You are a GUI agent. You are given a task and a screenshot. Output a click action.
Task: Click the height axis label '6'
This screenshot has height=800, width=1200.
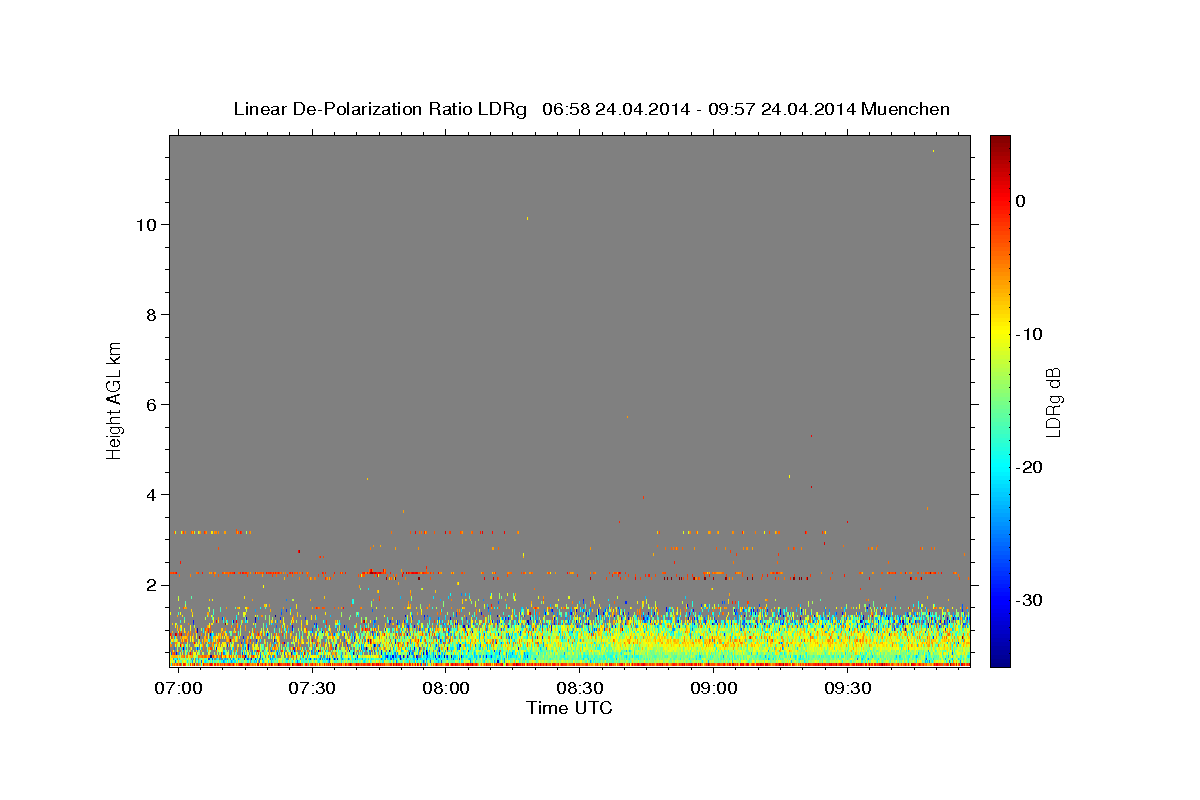click(150, 405)
